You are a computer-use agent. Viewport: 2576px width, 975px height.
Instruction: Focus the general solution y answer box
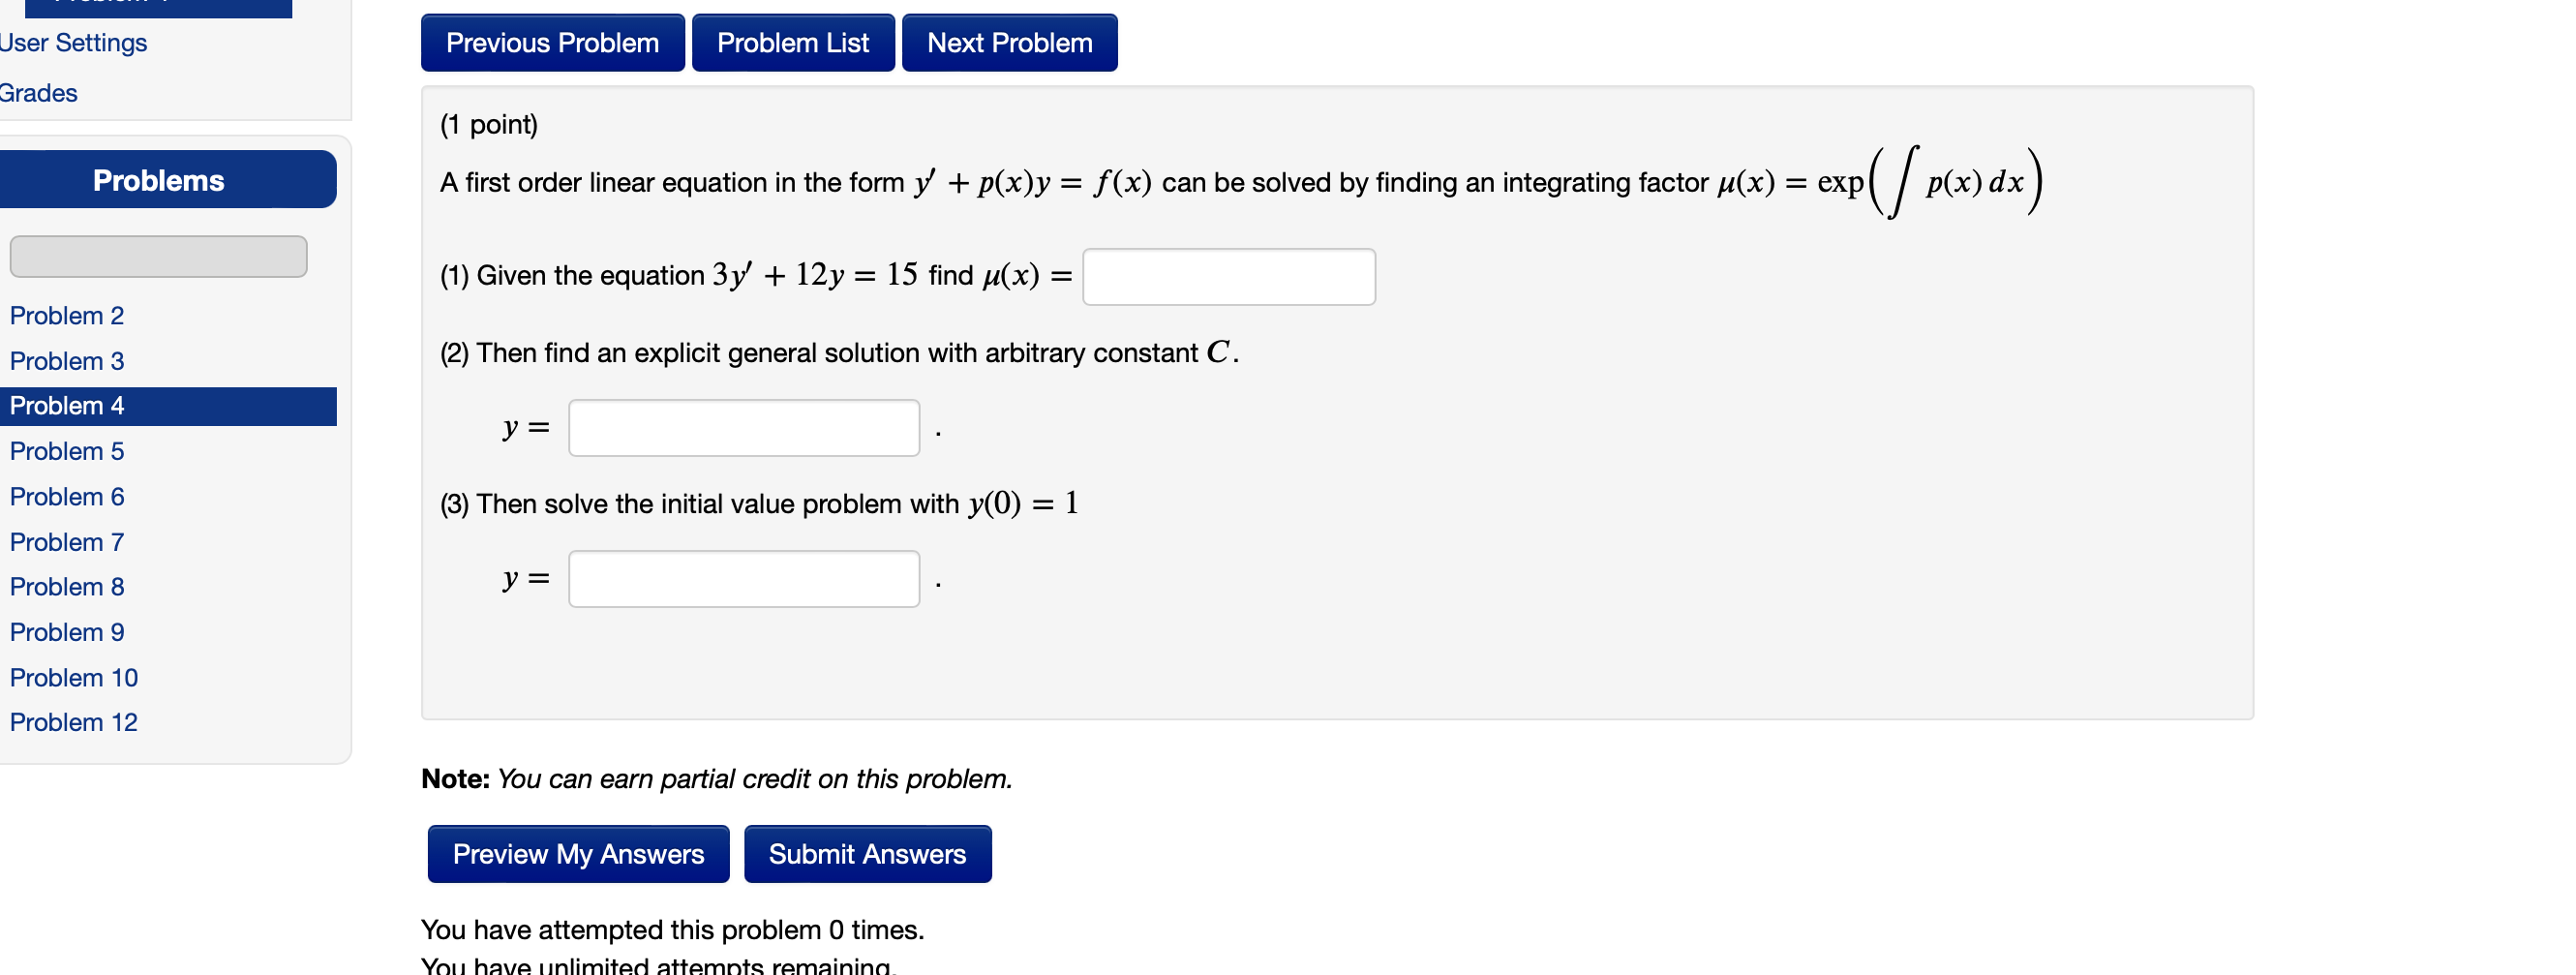tap(743, 428)
